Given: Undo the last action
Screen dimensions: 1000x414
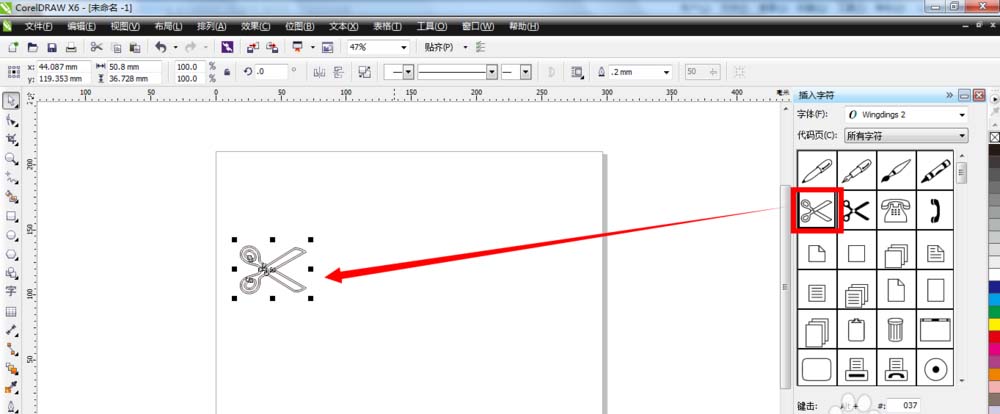Looking at the screenshot, I should point(161,47).
